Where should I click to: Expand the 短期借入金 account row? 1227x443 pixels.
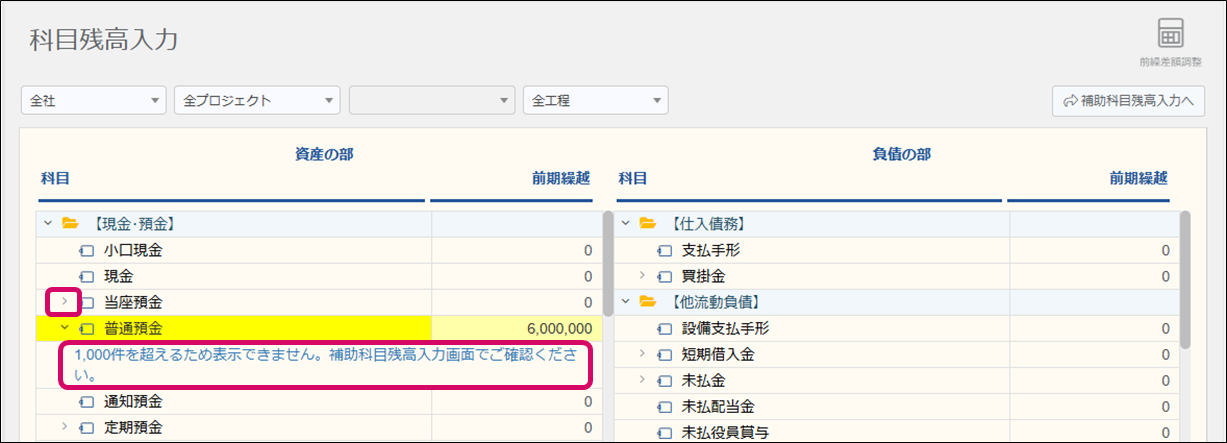coord(643,354)
